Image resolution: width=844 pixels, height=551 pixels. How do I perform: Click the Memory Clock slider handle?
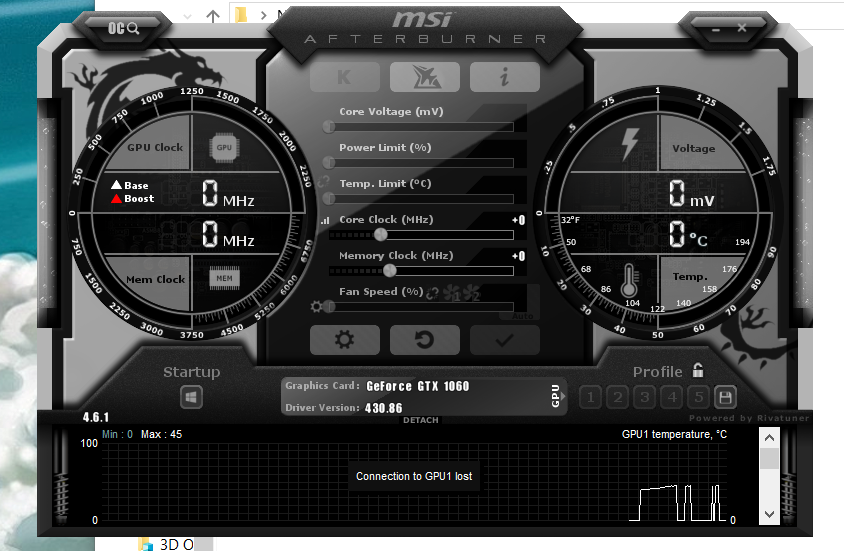(x=390, y=271)
